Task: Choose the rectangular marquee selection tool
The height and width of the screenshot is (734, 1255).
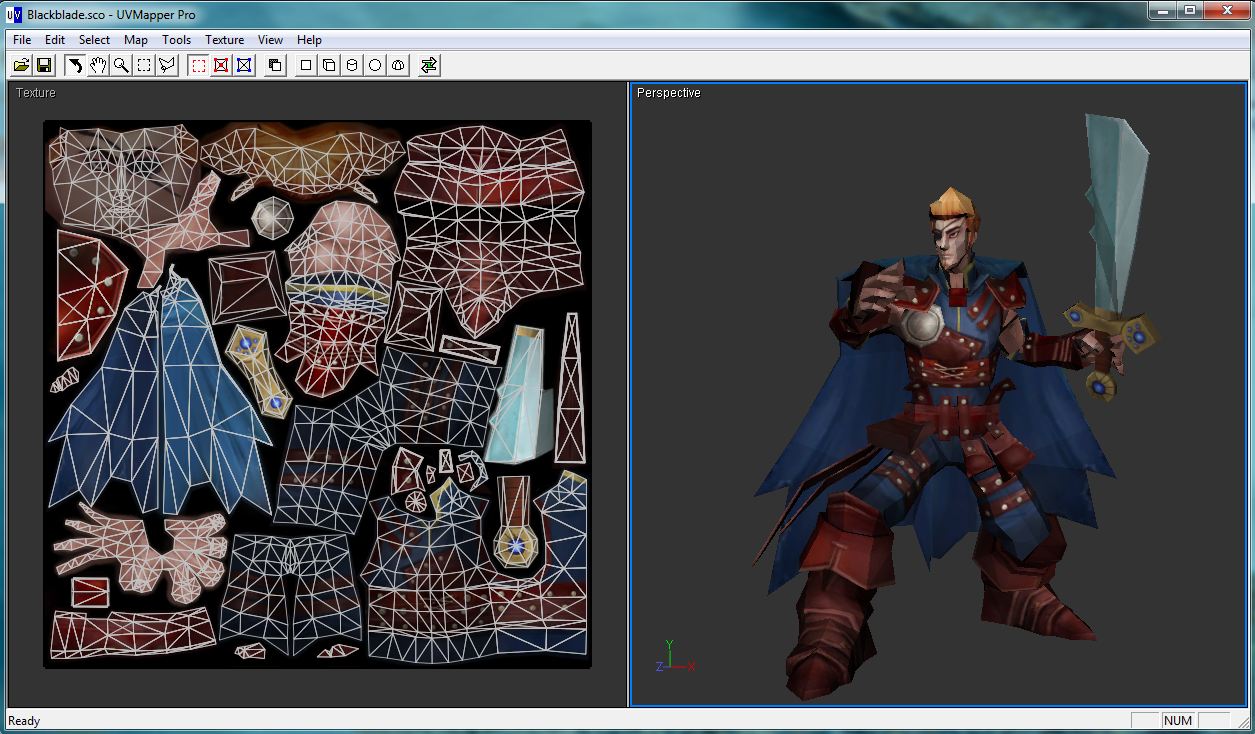Action: pyautogui.click(x=144, y=64)
